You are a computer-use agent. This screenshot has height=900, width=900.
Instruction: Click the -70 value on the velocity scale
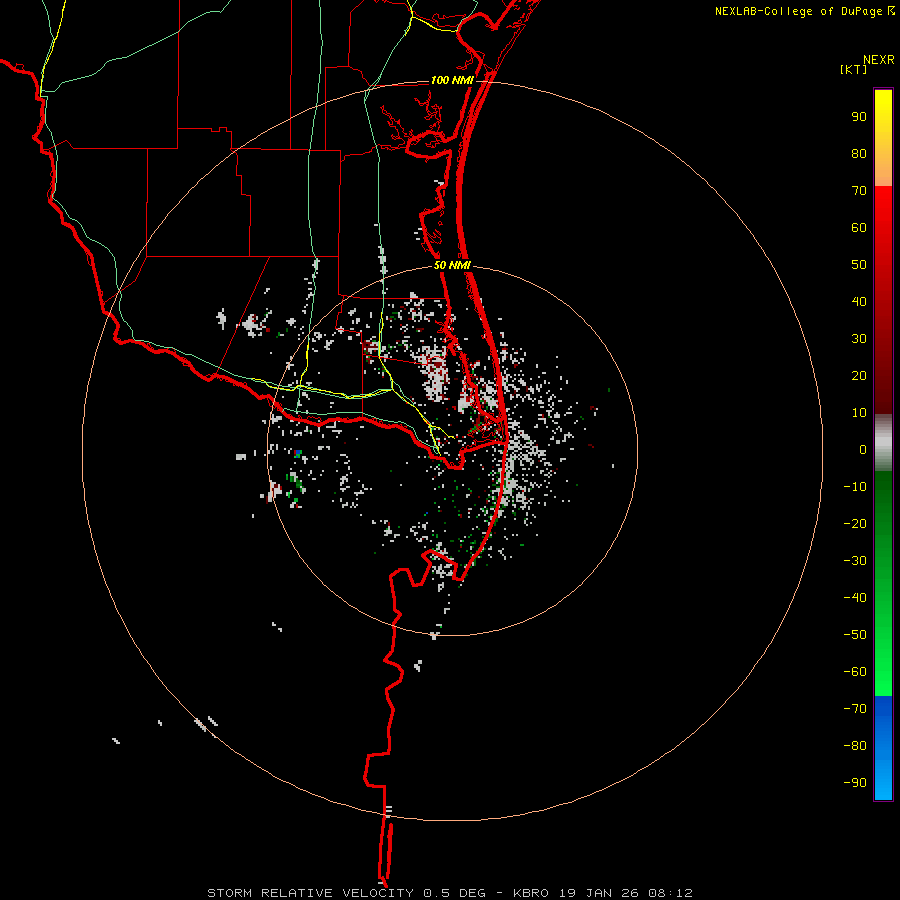click(x=855, y=709)
